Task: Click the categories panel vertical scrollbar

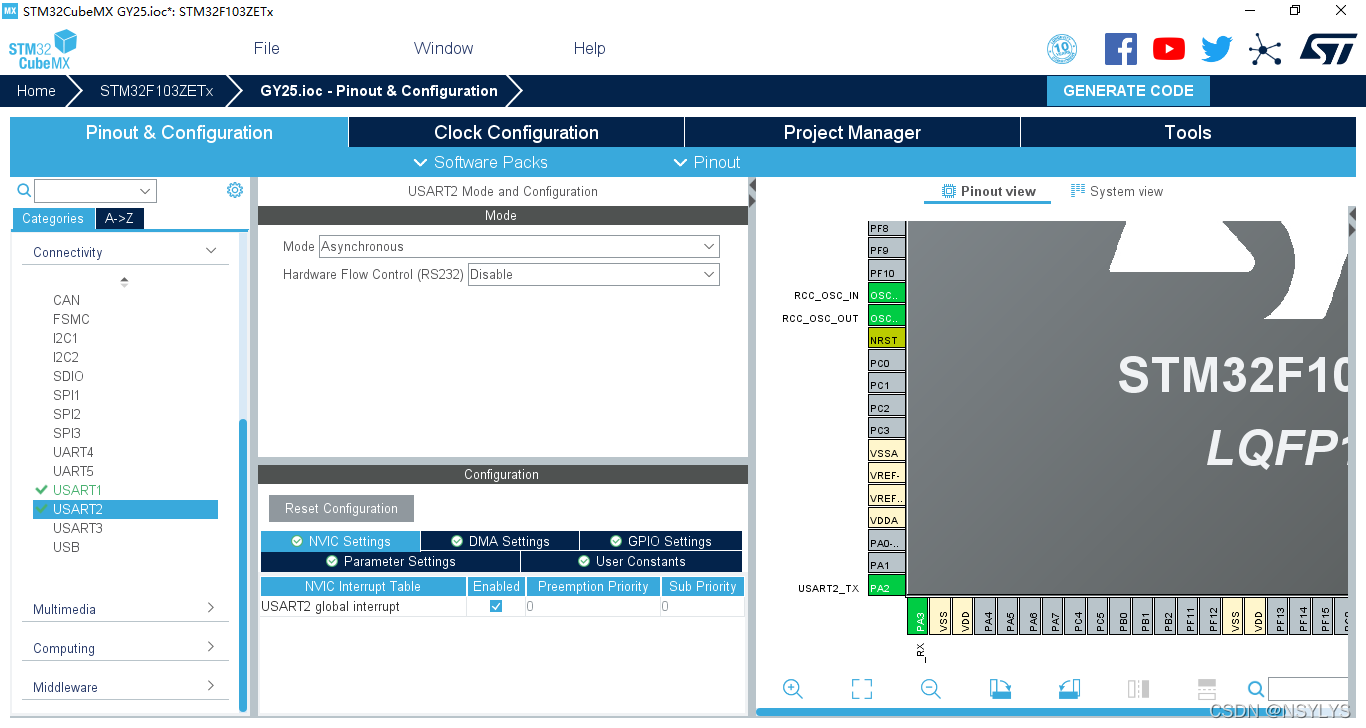Action: [x=242, y=565]
